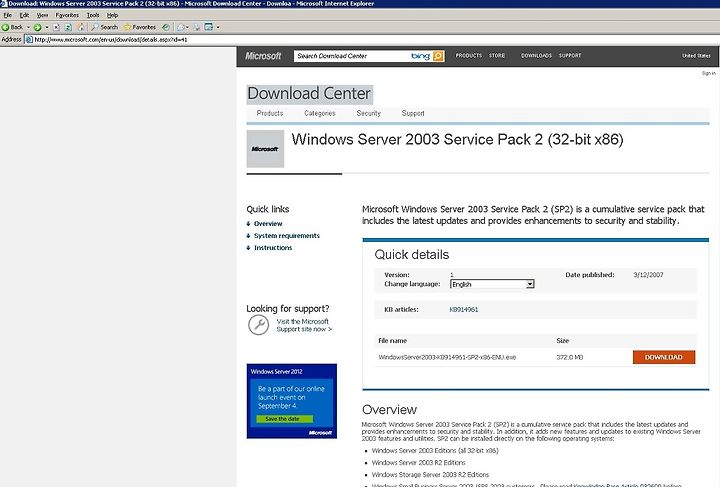Open STORE in the top navigation
Image resolution: width=720 pixels, height=487 pixels.
[497, 56]
